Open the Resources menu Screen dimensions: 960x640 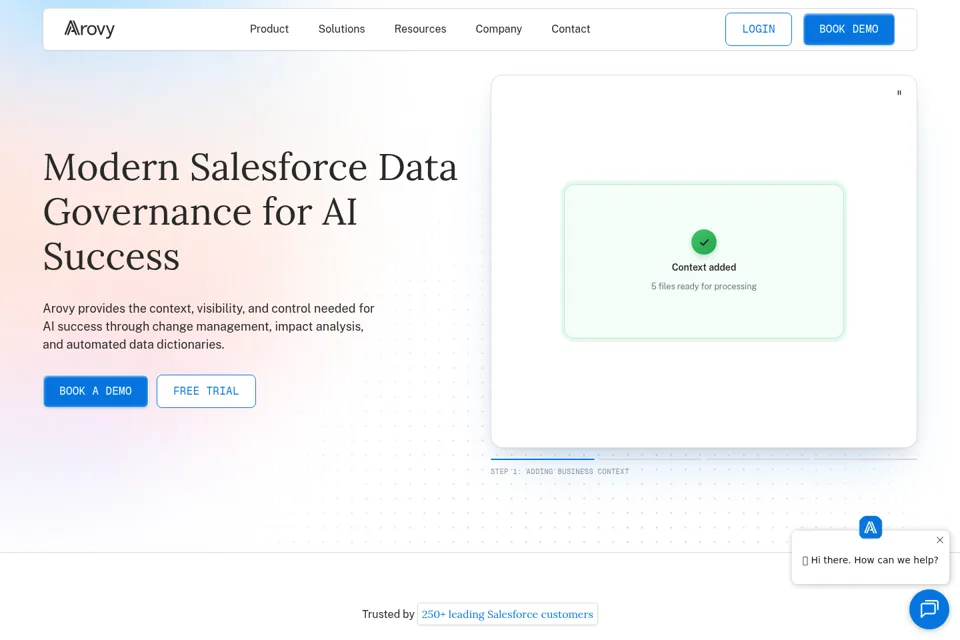(420, 29)
